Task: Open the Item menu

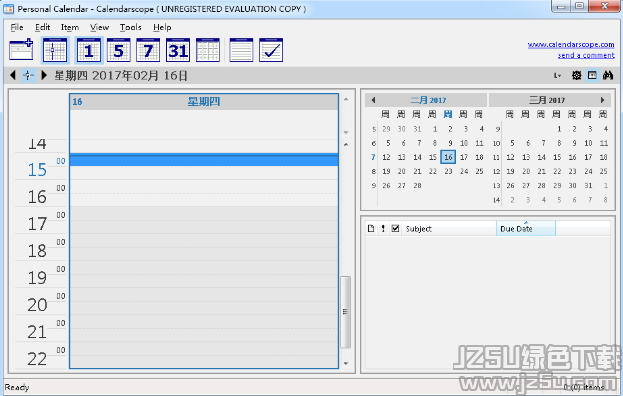Action: pos(70,27)
